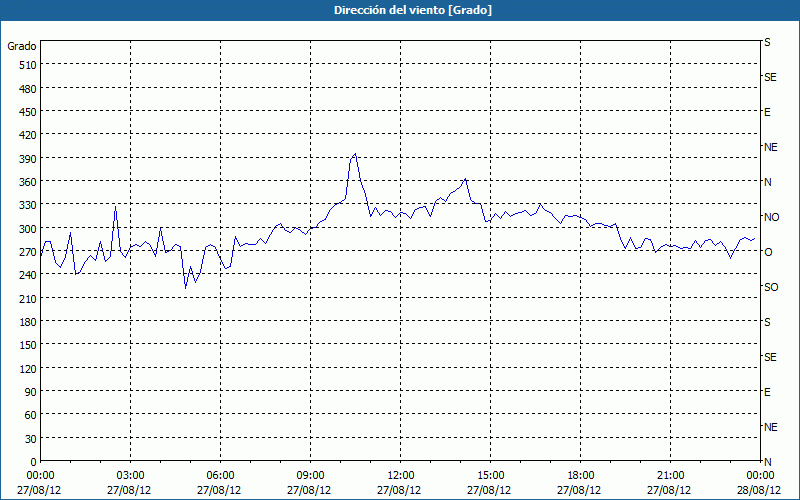Select the 06:00 time label
The image size is (800, 500).
click(220, 476)
